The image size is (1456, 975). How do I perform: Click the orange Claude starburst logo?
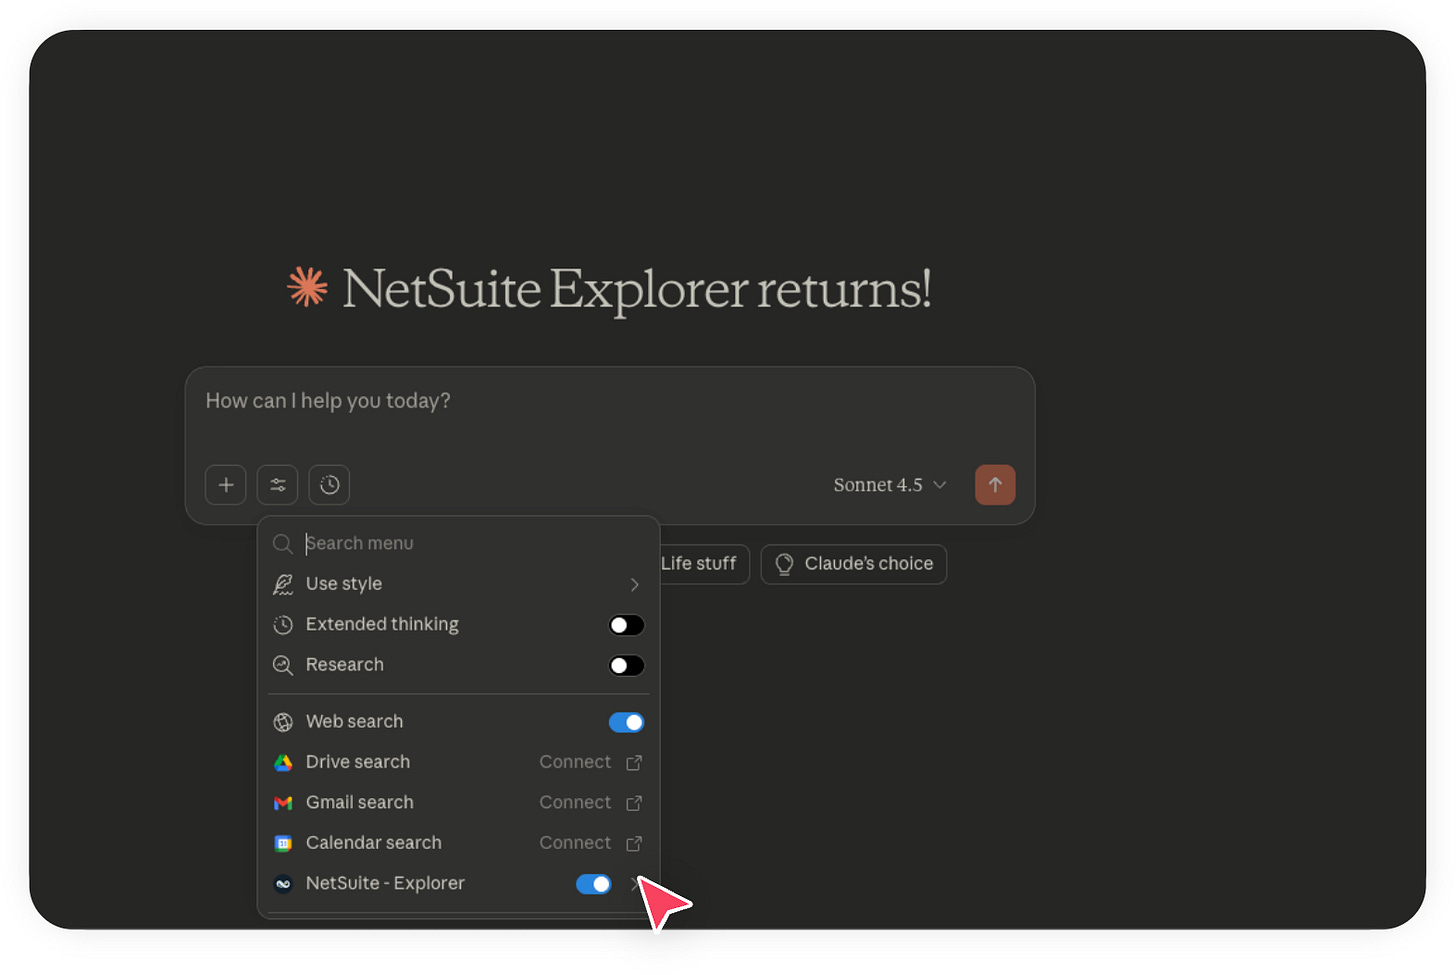coord(308,287)
